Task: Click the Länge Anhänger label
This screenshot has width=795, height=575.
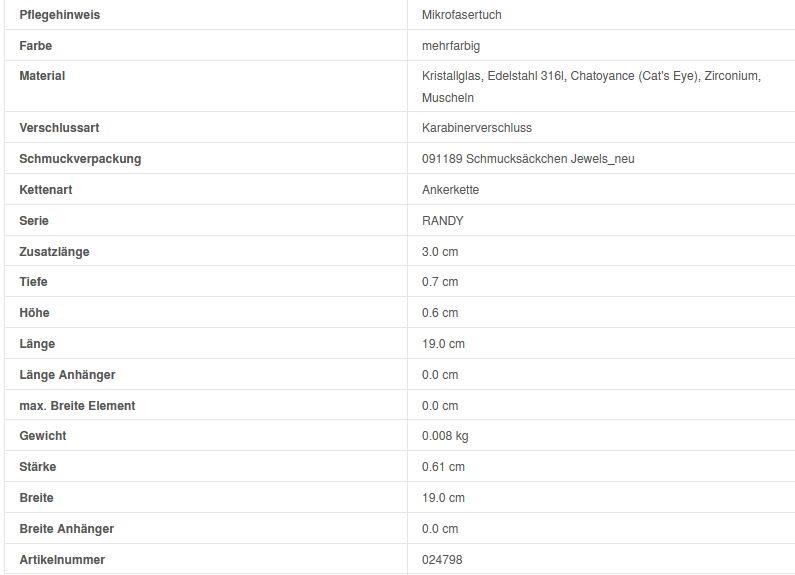Action: 67,375
